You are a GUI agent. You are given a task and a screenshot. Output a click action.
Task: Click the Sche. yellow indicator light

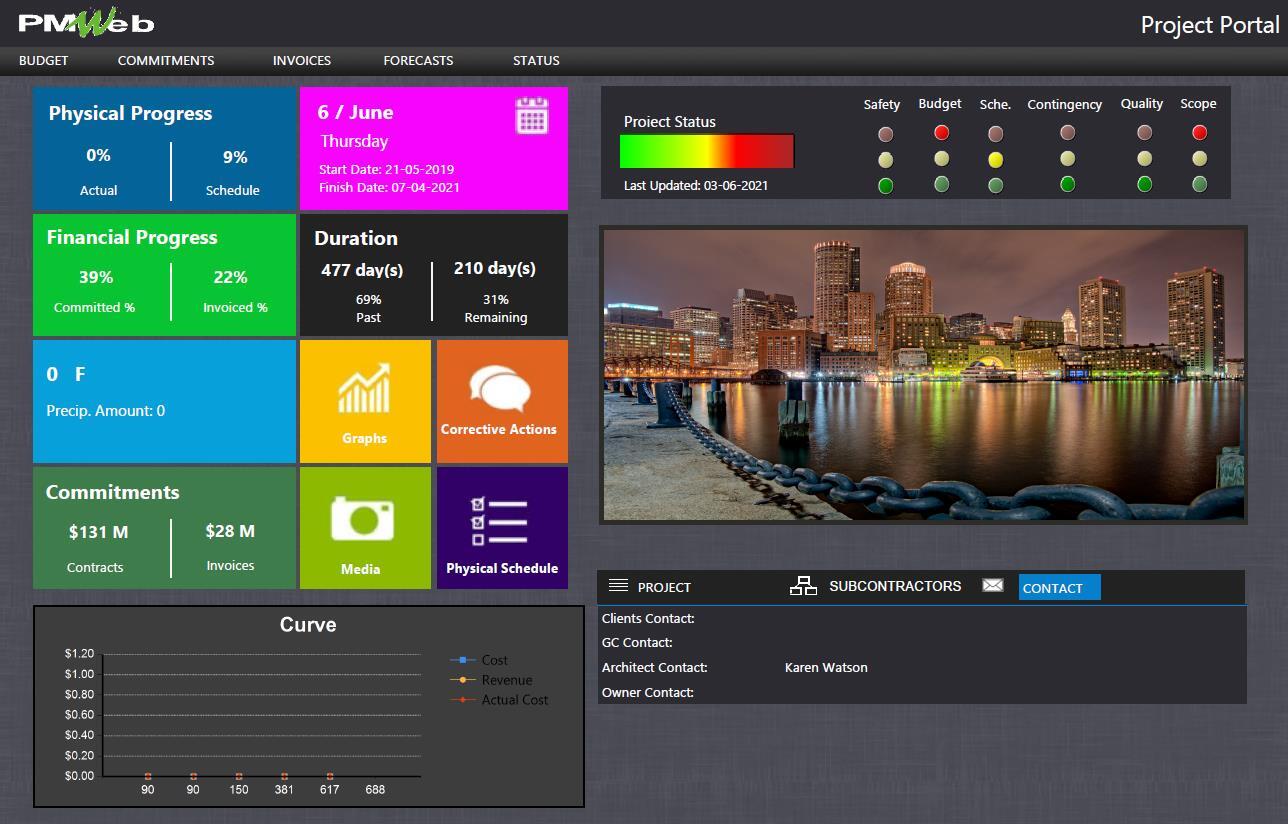click(x=995, y=159)
